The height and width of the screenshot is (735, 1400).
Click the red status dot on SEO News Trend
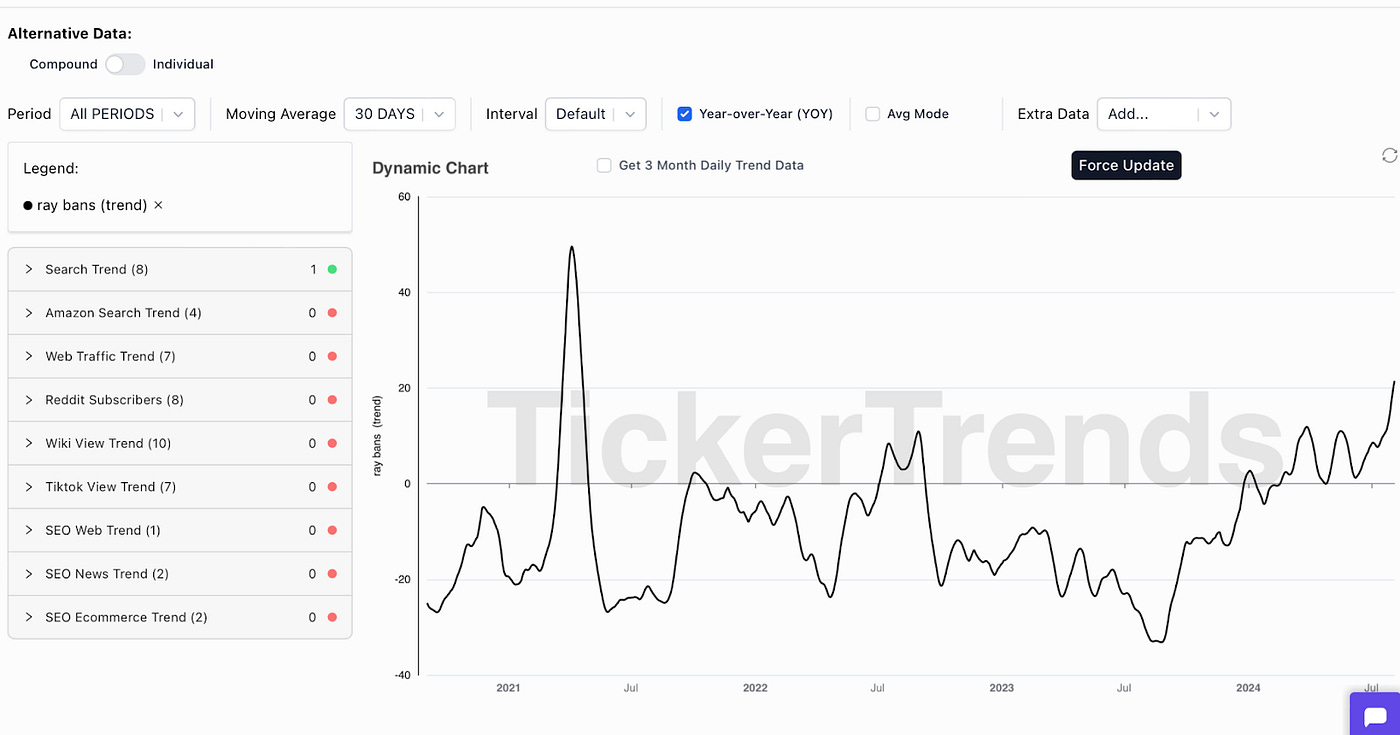tap(332, 574)
